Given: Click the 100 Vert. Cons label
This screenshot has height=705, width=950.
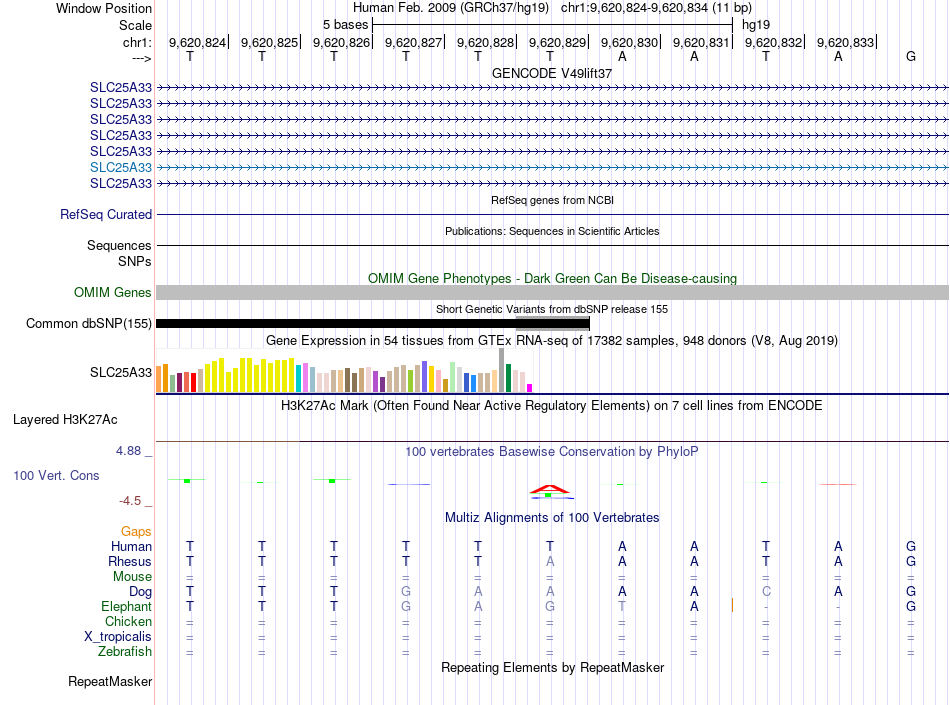Looking at the screenshot, I should (56, 475).
